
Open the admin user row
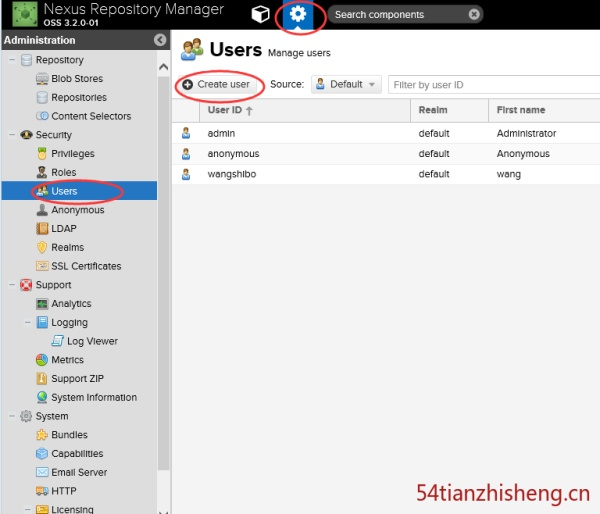(386, 133)
